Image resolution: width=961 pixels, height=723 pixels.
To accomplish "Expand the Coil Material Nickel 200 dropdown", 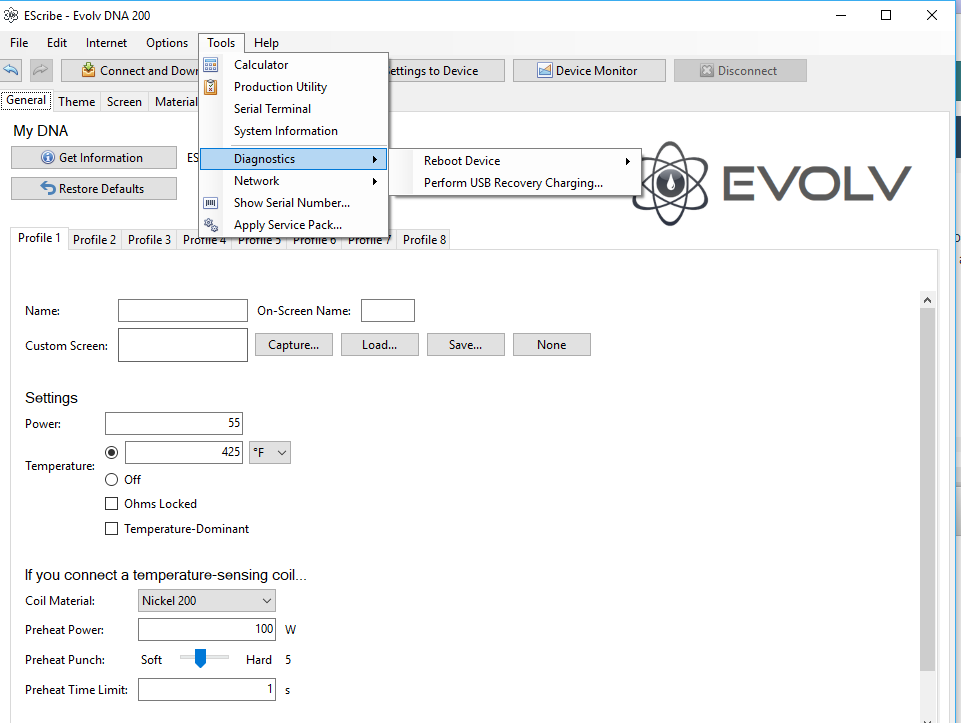I will click(207, 601).
